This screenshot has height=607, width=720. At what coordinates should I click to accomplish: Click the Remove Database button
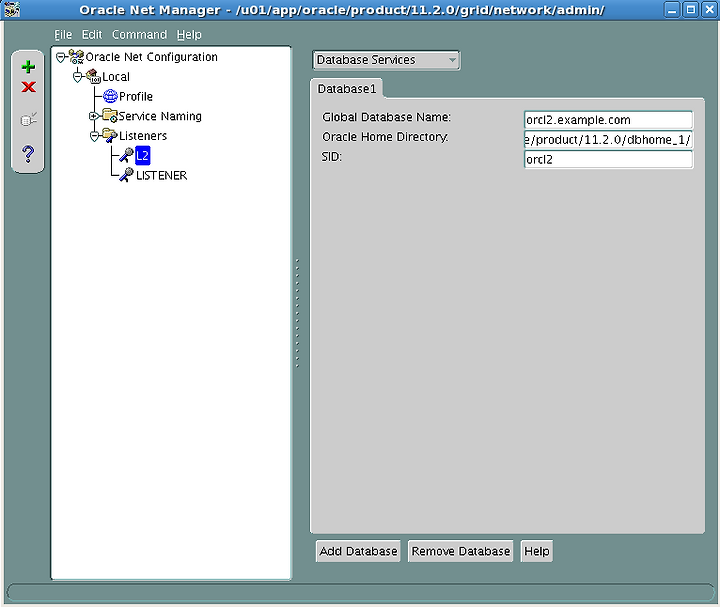pyautogui.click(x=461, y=551)
